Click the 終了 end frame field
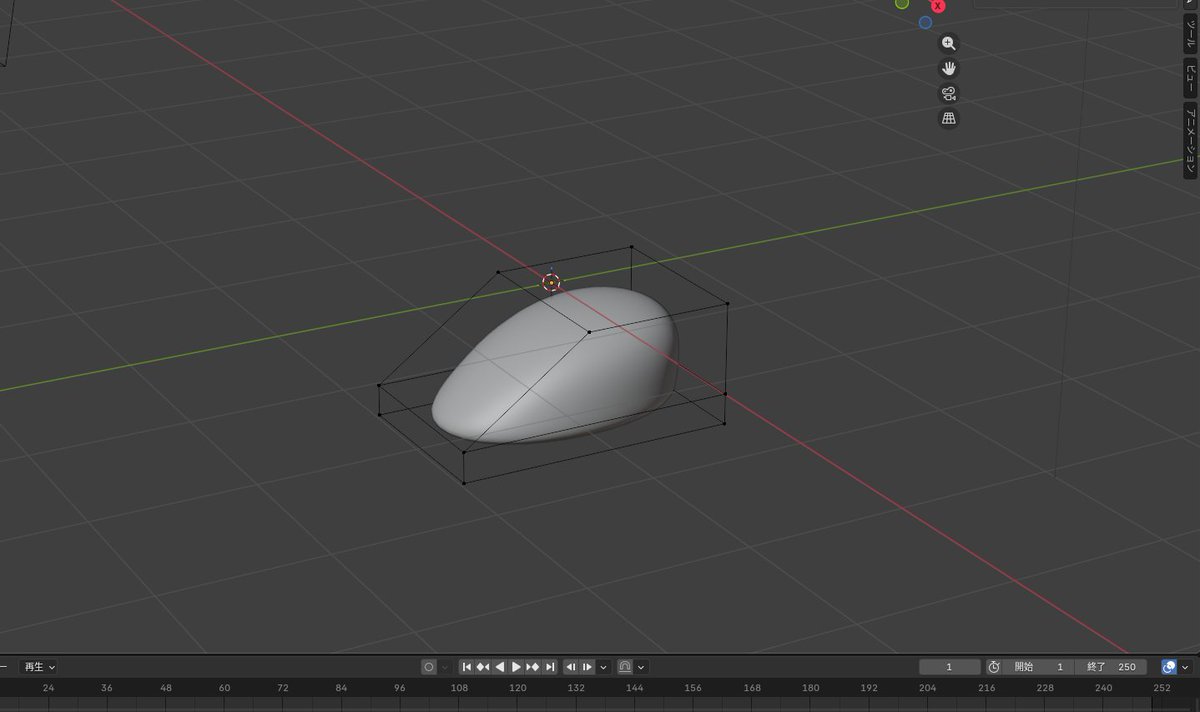 click(1111, 667)
